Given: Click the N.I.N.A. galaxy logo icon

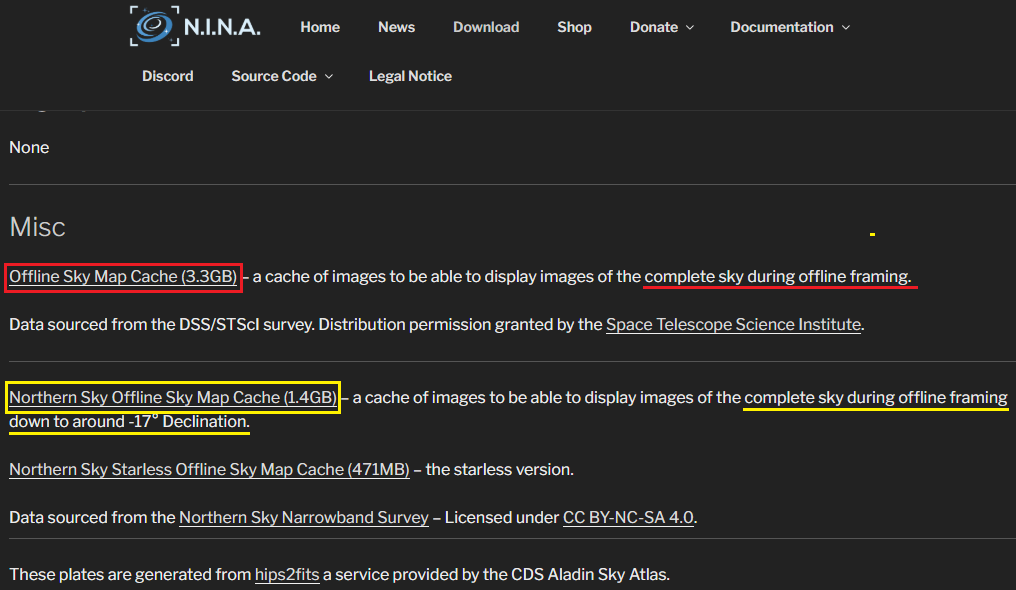Looking at the screenshot, I should (x=155, y=27).
